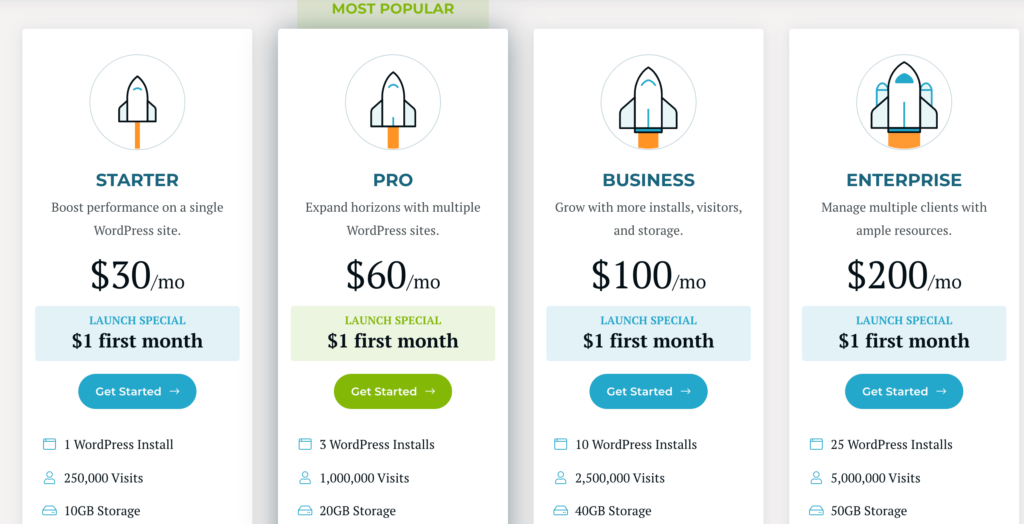Click the BUSINESS plan heading
The height and width of the screenshot is (524, 1024).
[648, 180]
